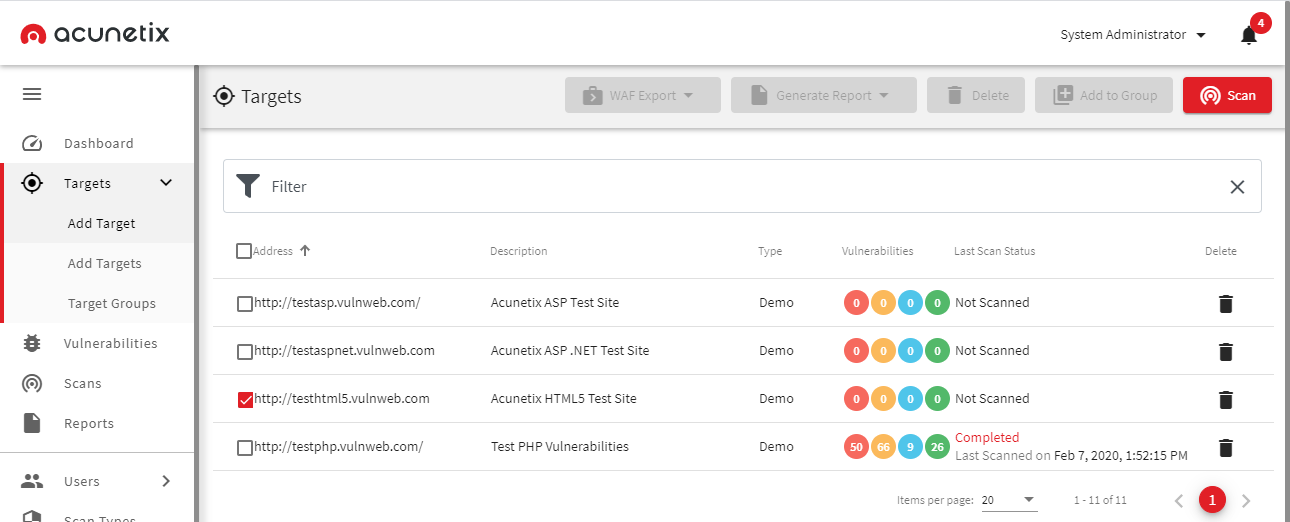The width and height of the screenshot is (1290, 522).
Task: Open the http://testphp.vulnweb.com/ target link
Action: pyautogui.click(x=339, y=447)
